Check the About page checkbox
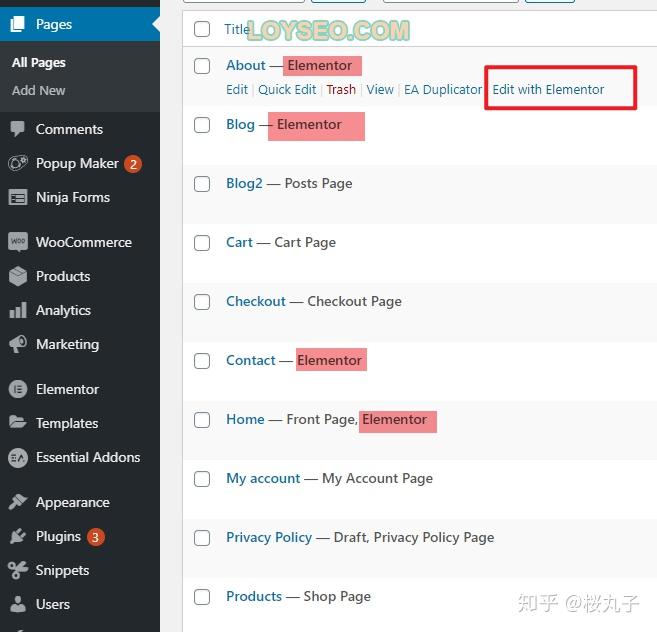The image size is (657, 632). pyautogui.click(x=202, y=66)
